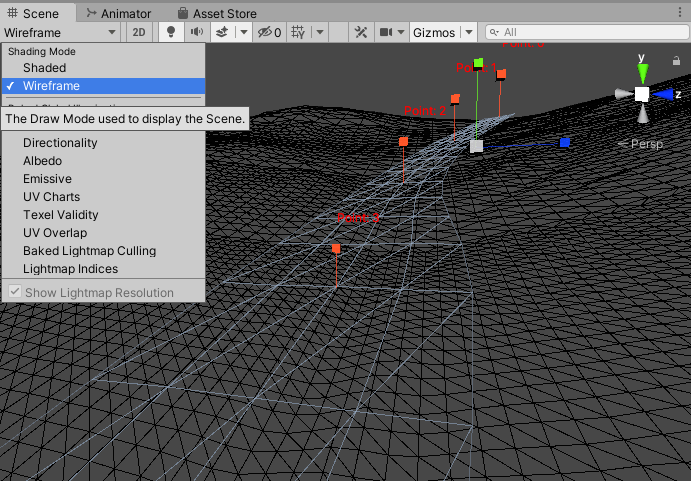Choose Lightmap Indices draw mode
The height and width of the screenshot is (481, 691).
click(104, 269)
